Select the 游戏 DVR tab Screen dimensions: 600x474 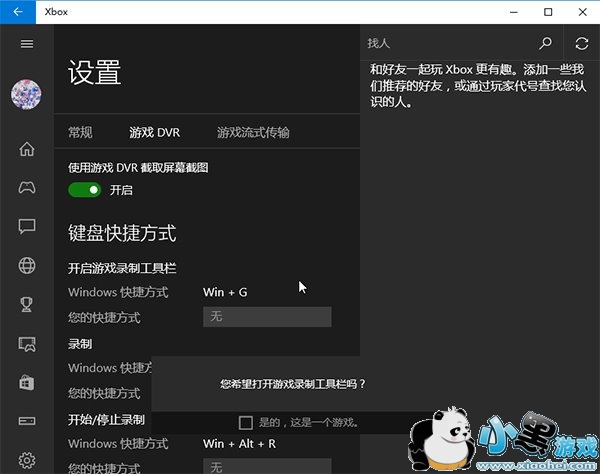point(155,132)
